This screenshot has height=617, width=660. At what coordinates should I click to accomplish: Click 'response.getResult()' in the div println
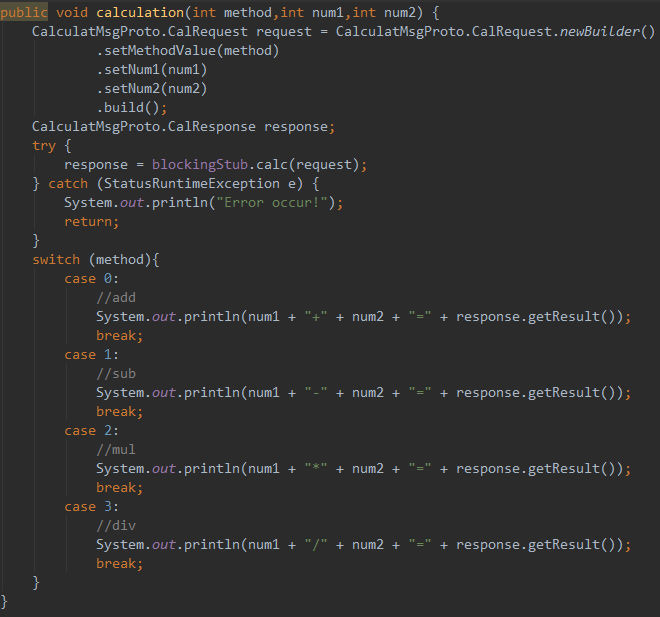[536, 545]
